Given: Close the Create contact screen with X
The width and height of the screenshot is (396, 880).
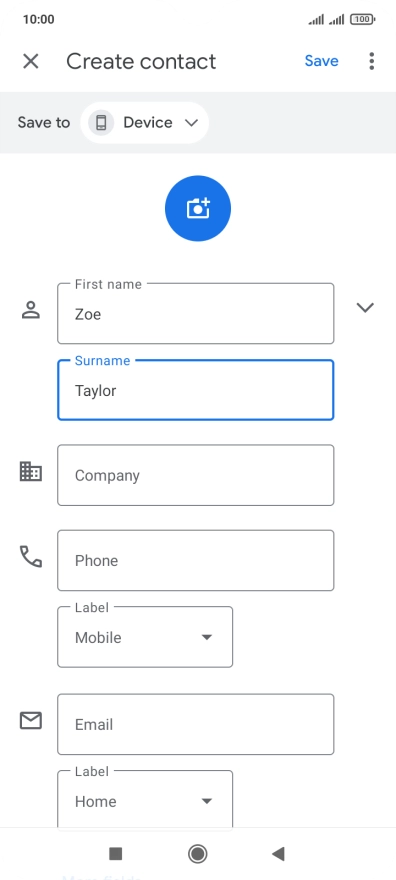Looking at the screenshot, I should pyautogui.click(x=31, y=61).
